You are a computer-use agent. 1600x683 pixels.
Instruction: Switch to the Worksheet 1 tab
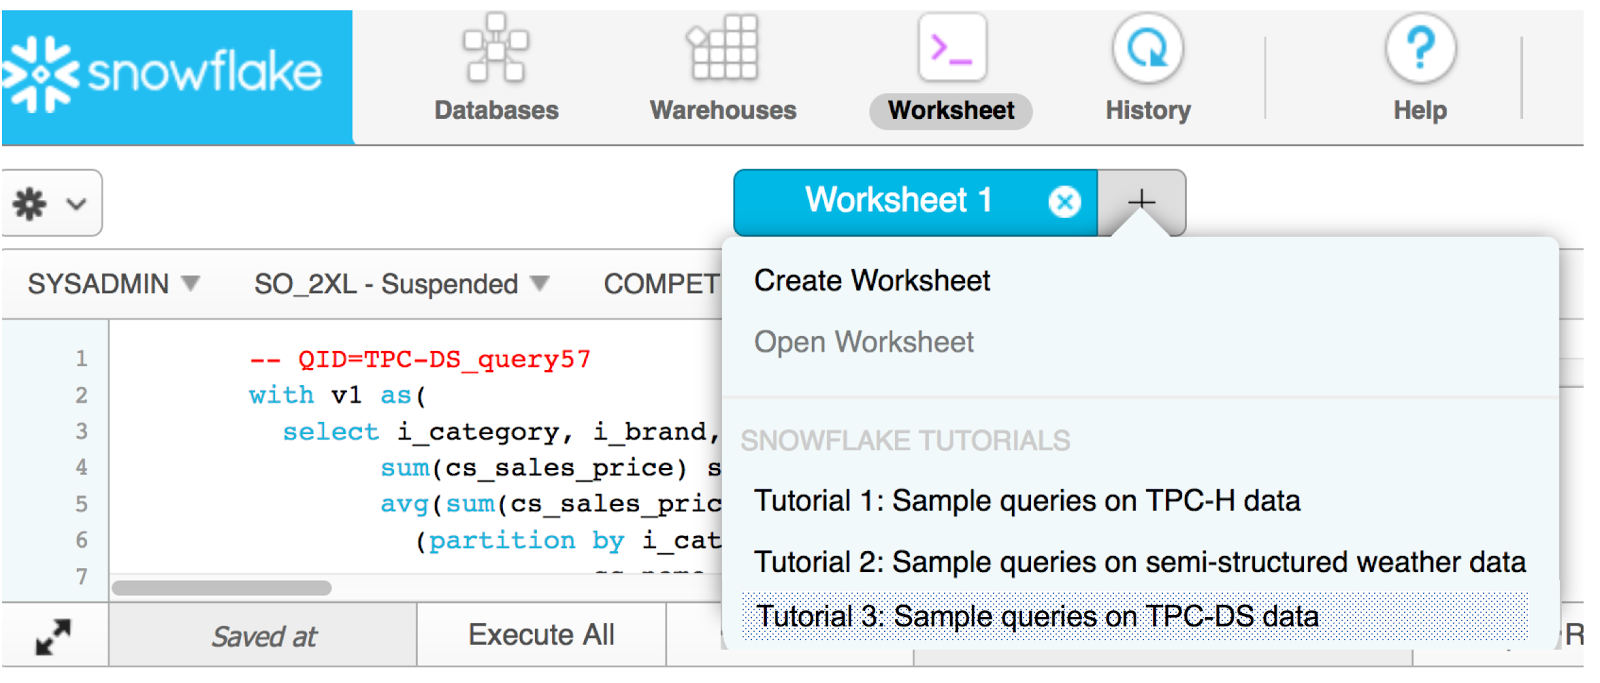(x=898, y=201)
